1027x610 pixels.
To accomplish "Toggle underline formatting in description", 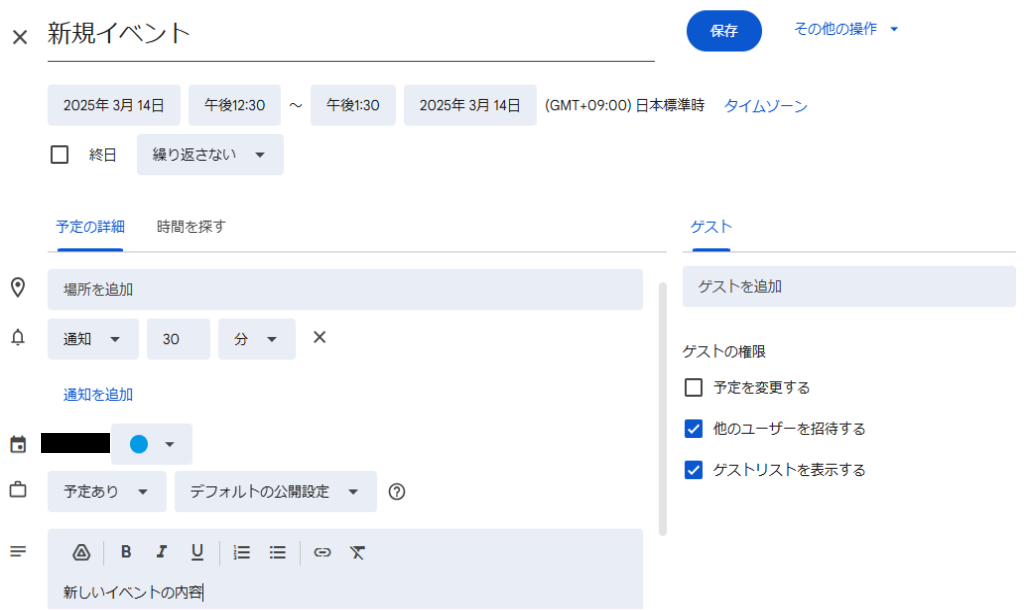I will pyautogui.click(x=197, y=552).
